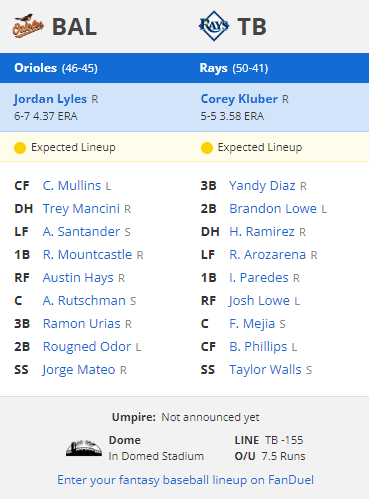Click the Rays yellow expected lineup dot
Viewport: 369px width, 499px height.
pyautogui.click(x=207, y=148)
